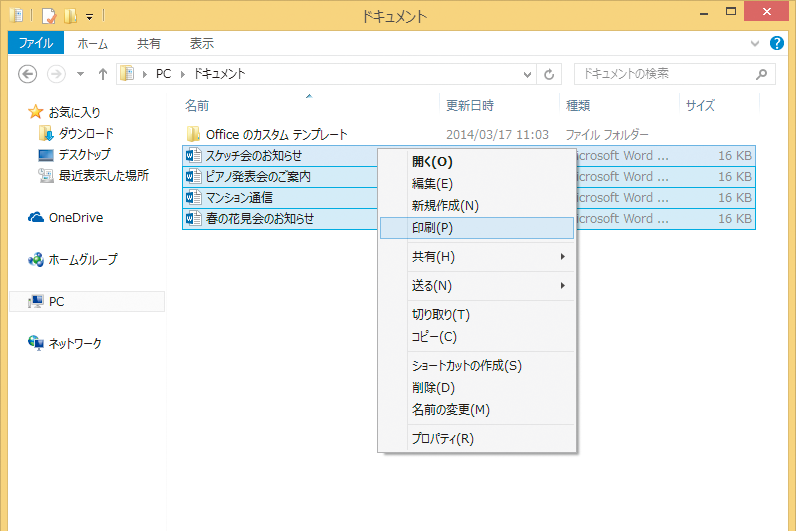Expand the 共有(H) submenu
796x531 pixels.
[x=476, y=257]
